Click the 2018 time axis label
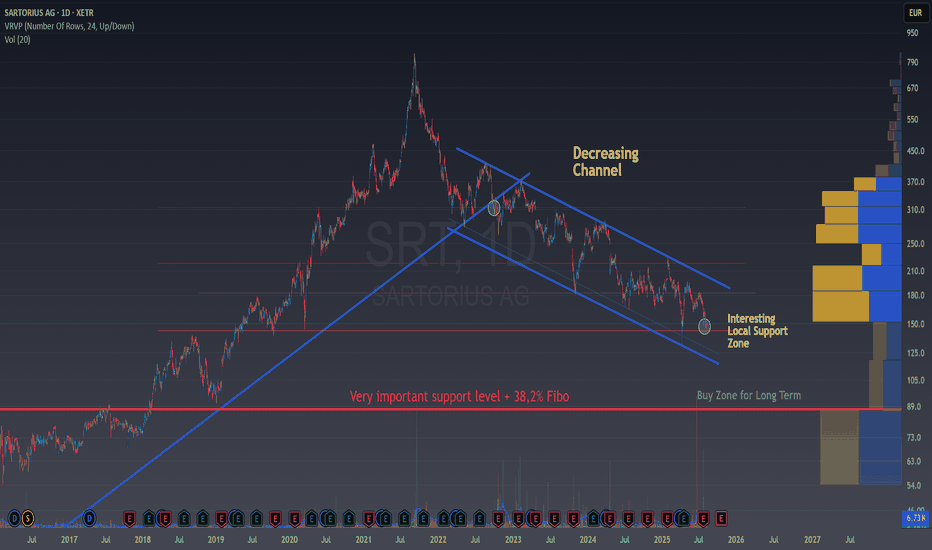Viewport: 932px width, 550px height. (142, 540)
